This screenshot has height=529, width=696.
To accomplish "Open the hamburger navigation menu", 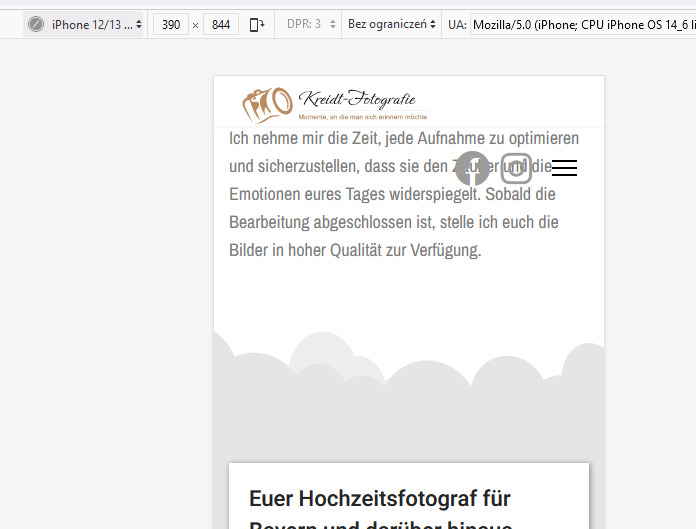I will point(564,168).
